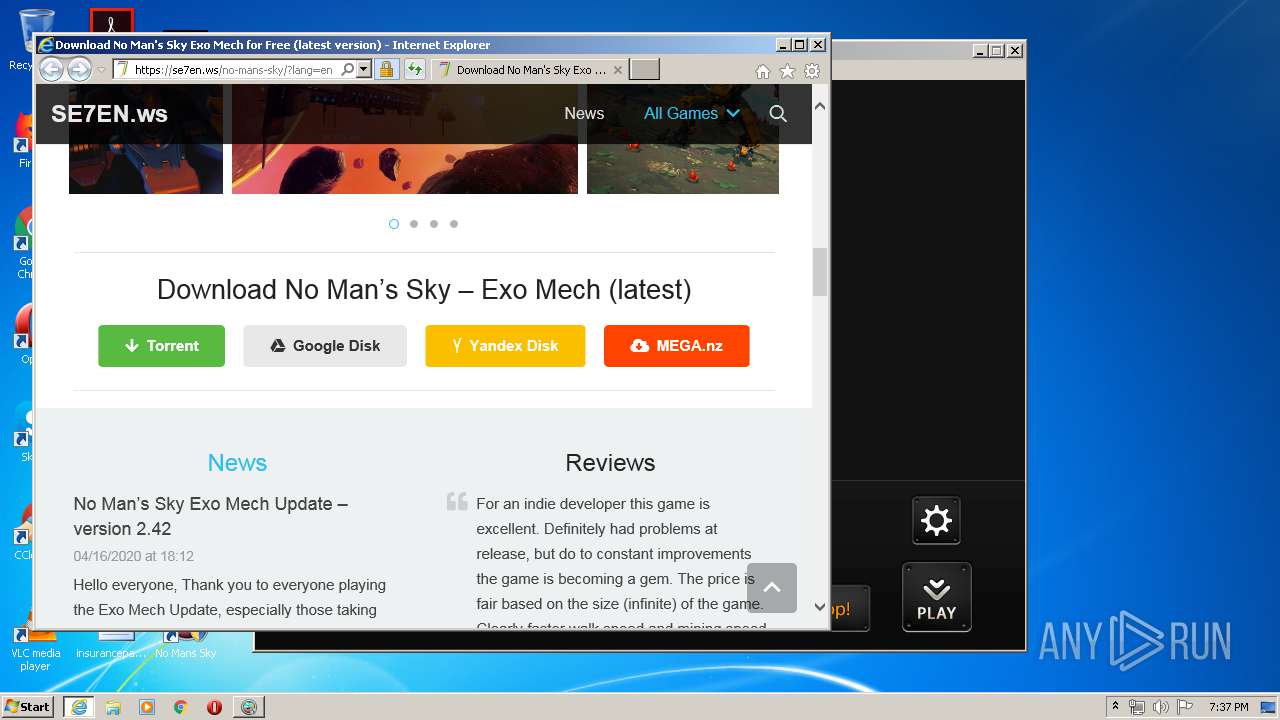Click the 04/16/2020 at 18:12 date
Viewport: 1280px width, 720px height.
tap(133, 556)
